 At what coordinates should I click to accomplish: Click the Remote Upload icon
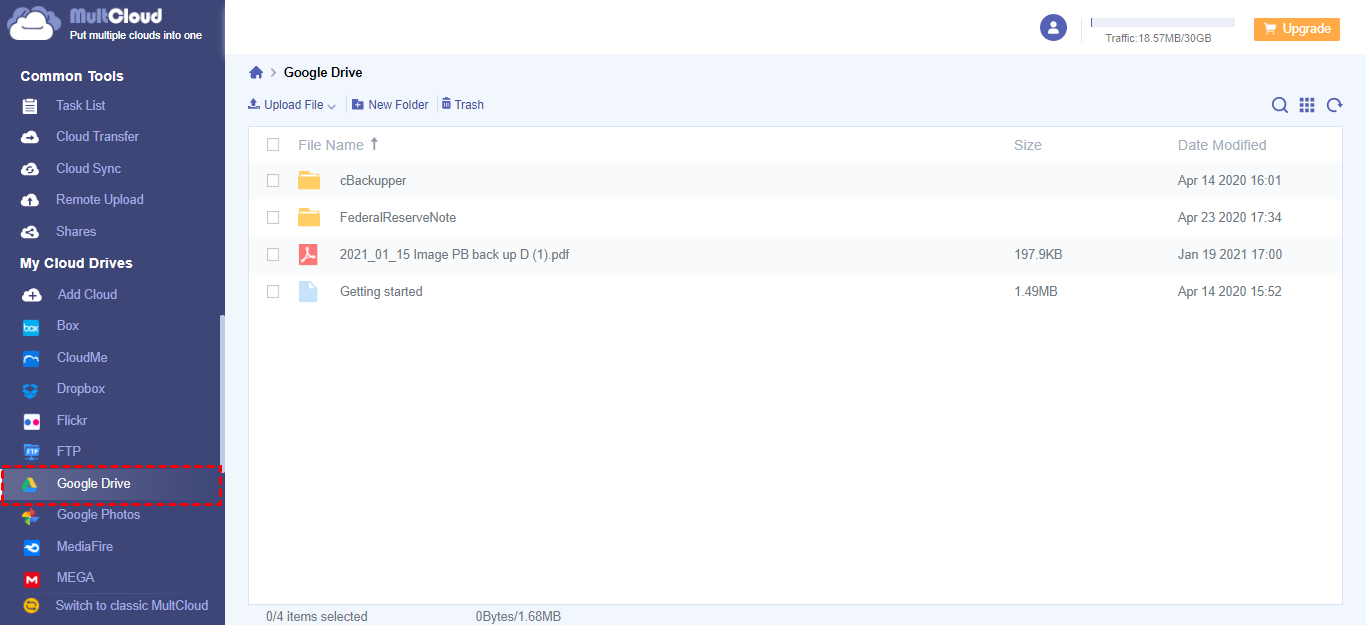click(31, 200)
